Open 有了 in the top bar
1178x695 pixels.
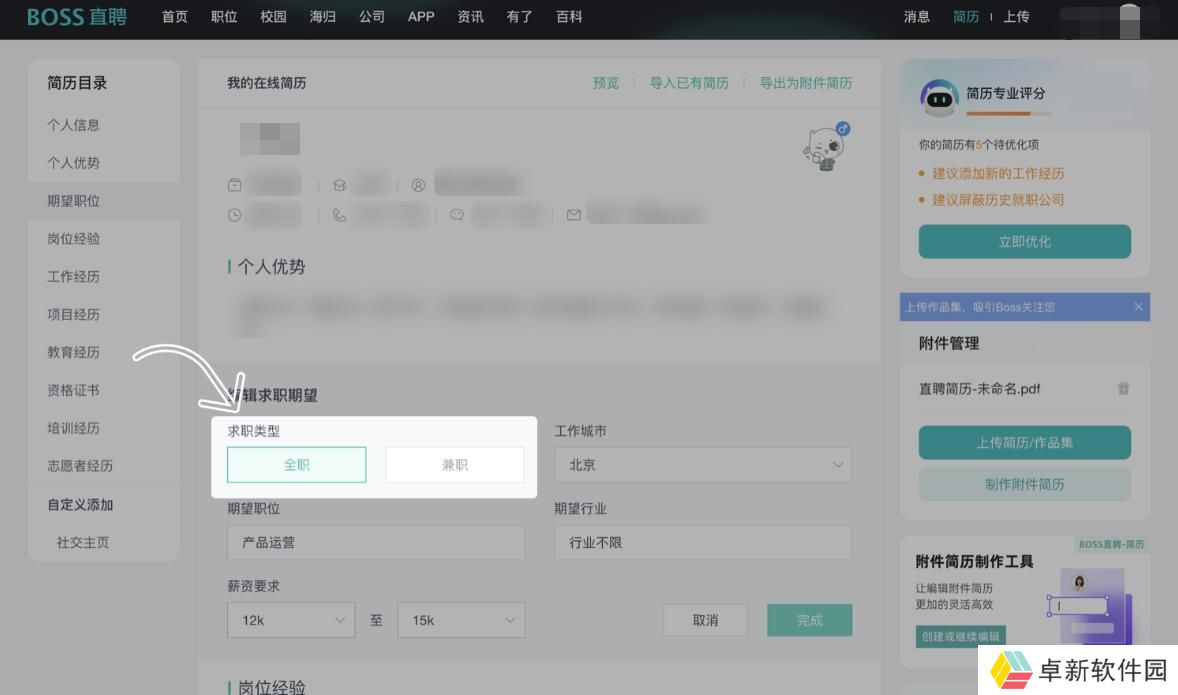(x=519, y=17)
